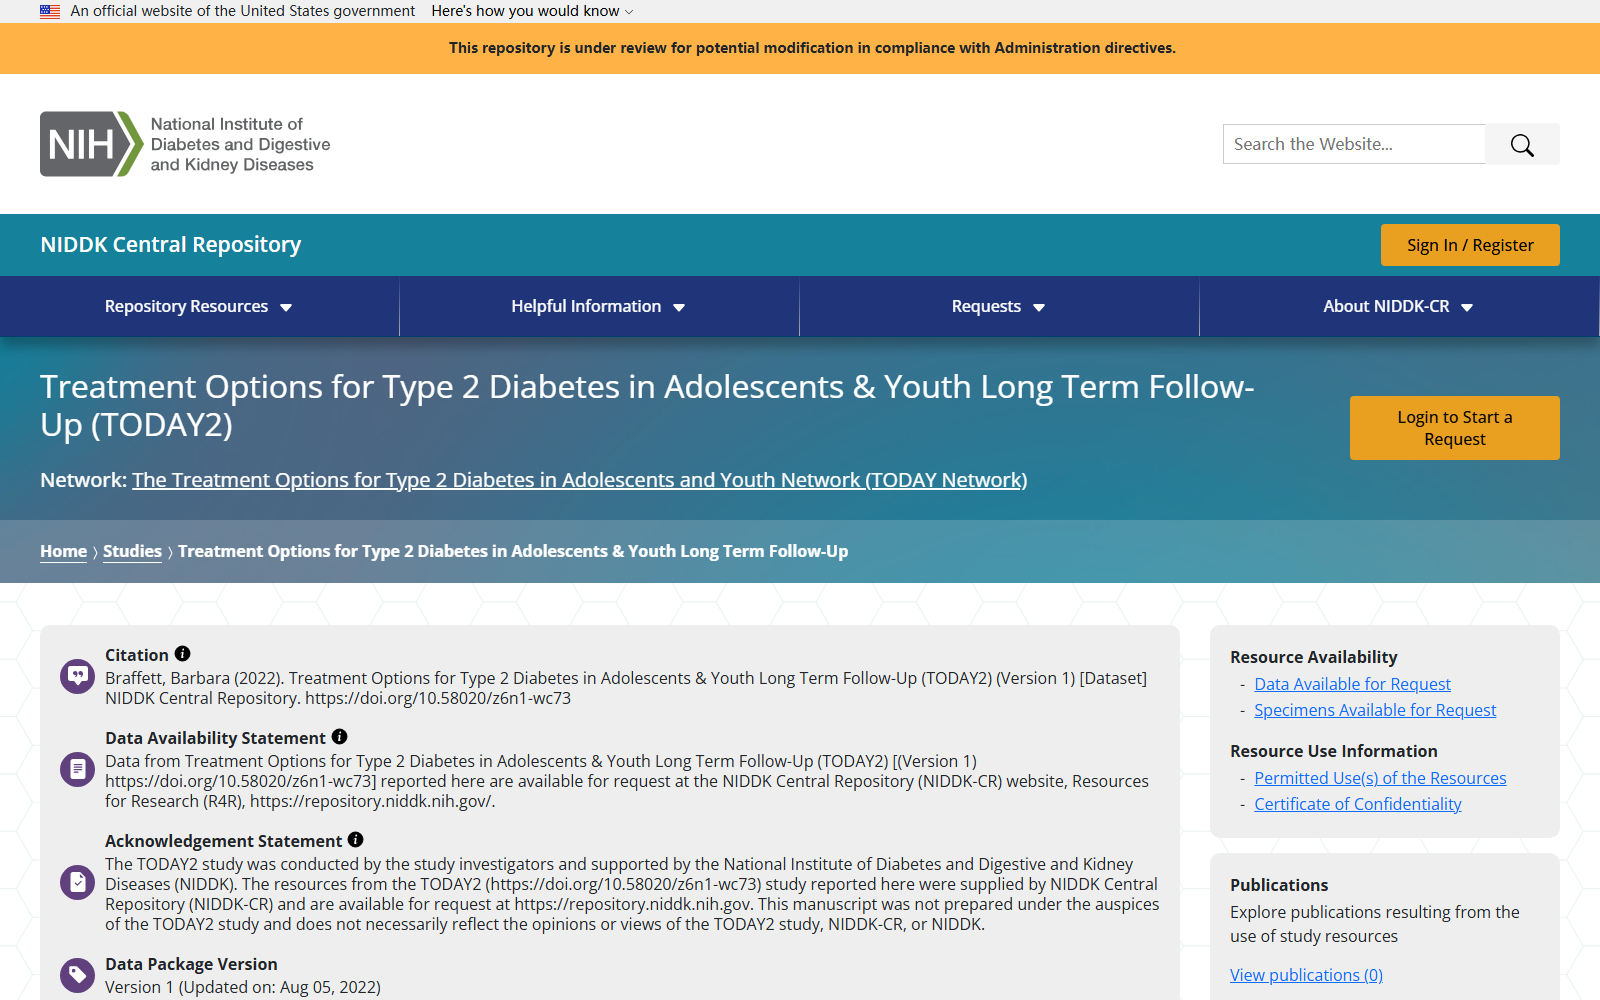The height and width of the screenshot is (1000, 1600).
Task: Open the Repository Resources dropdown menu
Action: [199, 306]
